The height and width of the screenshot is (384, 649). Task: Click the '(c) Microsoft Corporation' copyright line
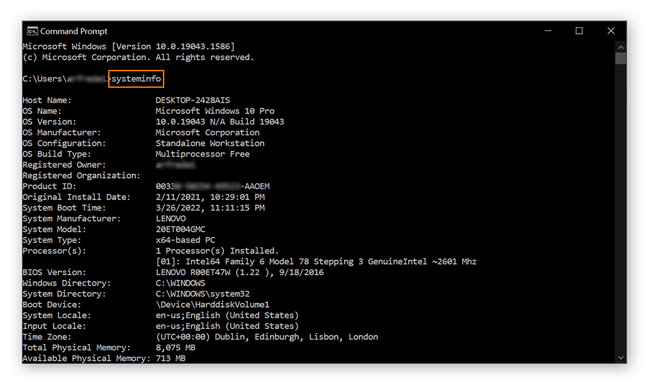pyautogui.click(x=138, y=57)
